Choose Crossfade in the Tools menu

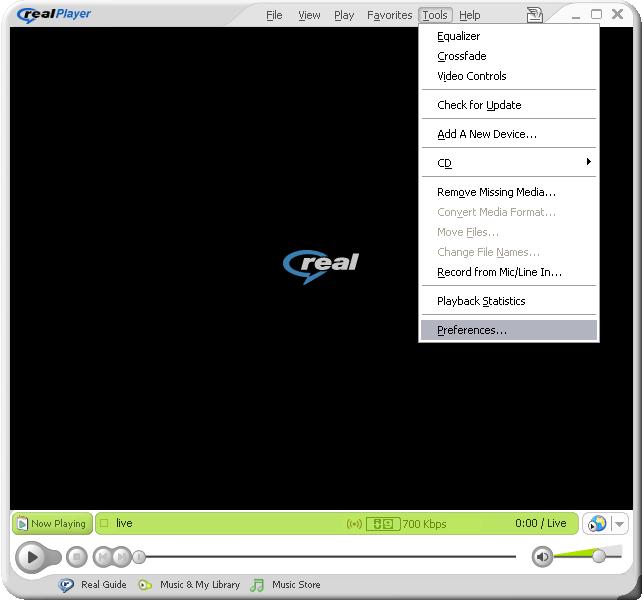click(508, 56)
